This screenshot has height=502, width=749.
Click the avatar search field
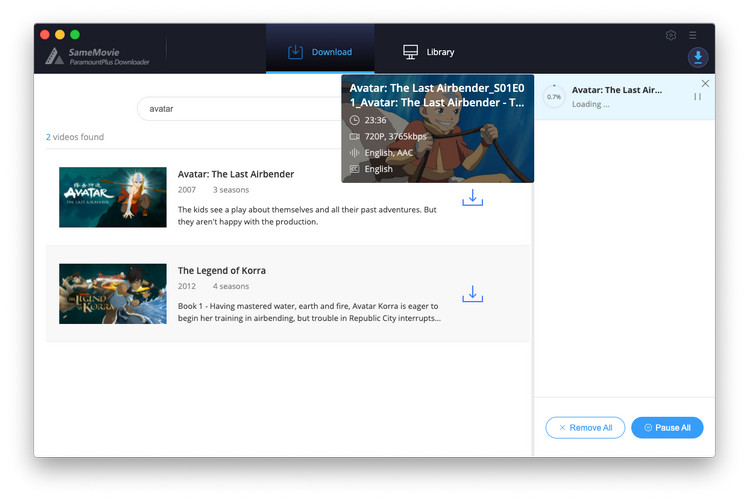[x=239, y=109]
